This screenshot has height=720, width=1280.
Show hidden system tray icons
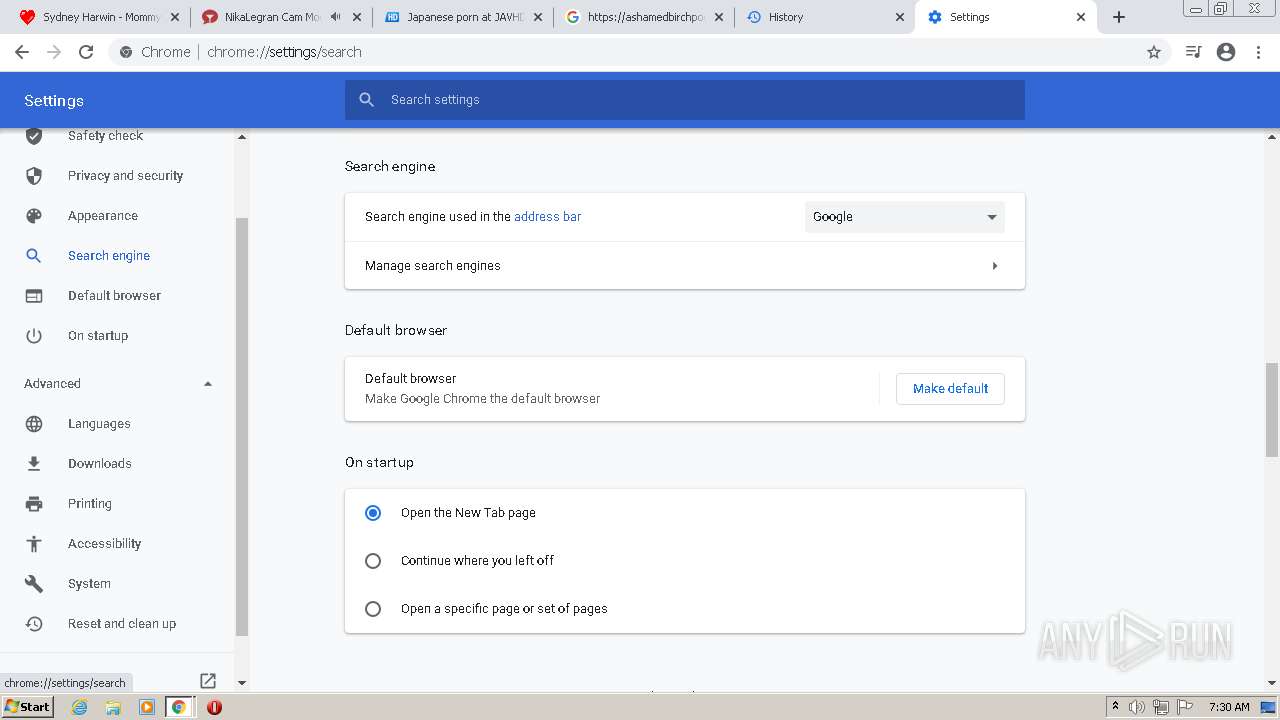[1116, 707]
